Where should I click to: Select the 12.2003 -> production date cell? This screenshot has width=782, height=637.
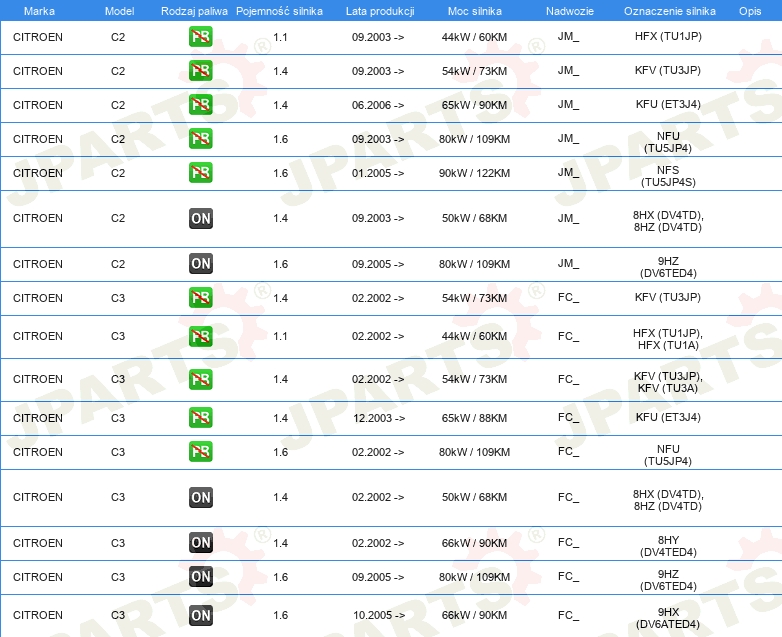(379, 418)
